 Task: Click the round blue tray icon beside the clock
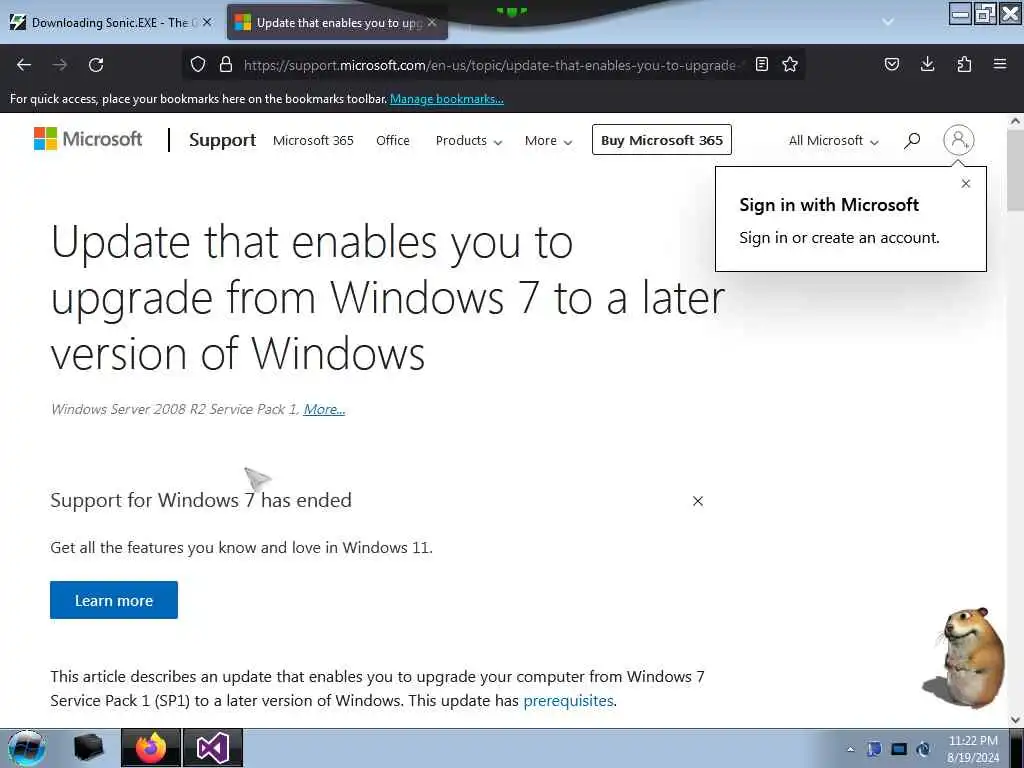tap(923, 749)
